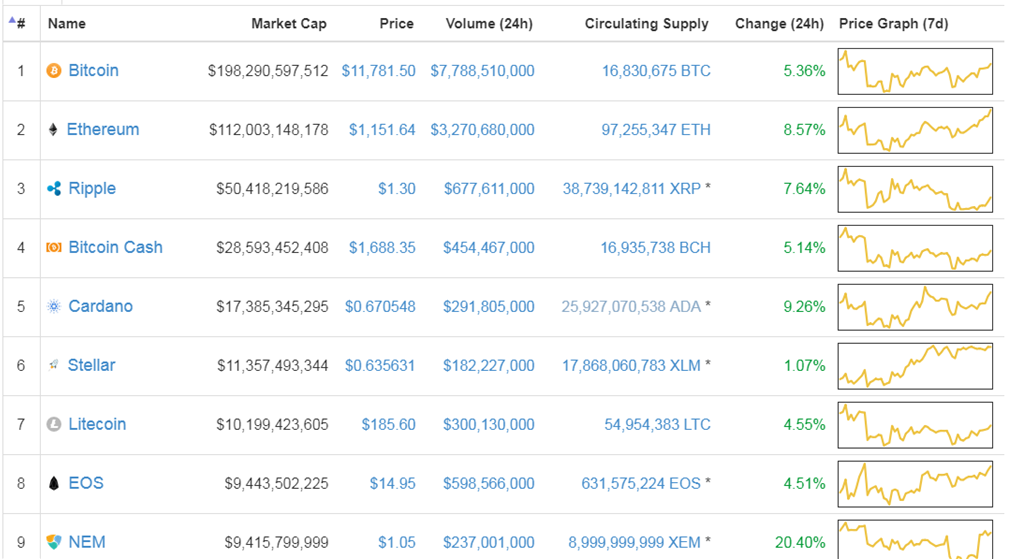Image resolution: width=1012 pixels, height=559 pixels.
Task: Sort table by the Name column header
Action: (x=66, y=24)
